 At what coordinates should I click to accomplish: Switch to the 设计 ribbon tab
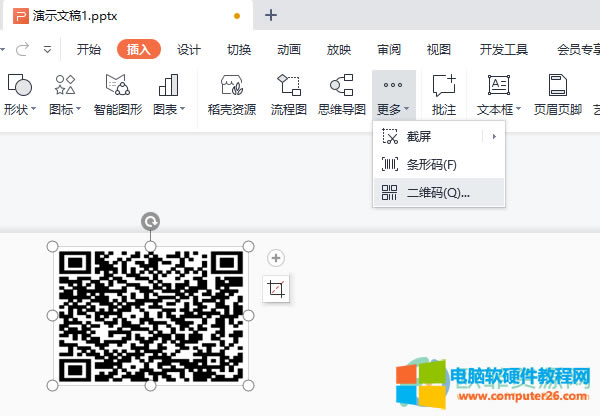click(189, 50)
